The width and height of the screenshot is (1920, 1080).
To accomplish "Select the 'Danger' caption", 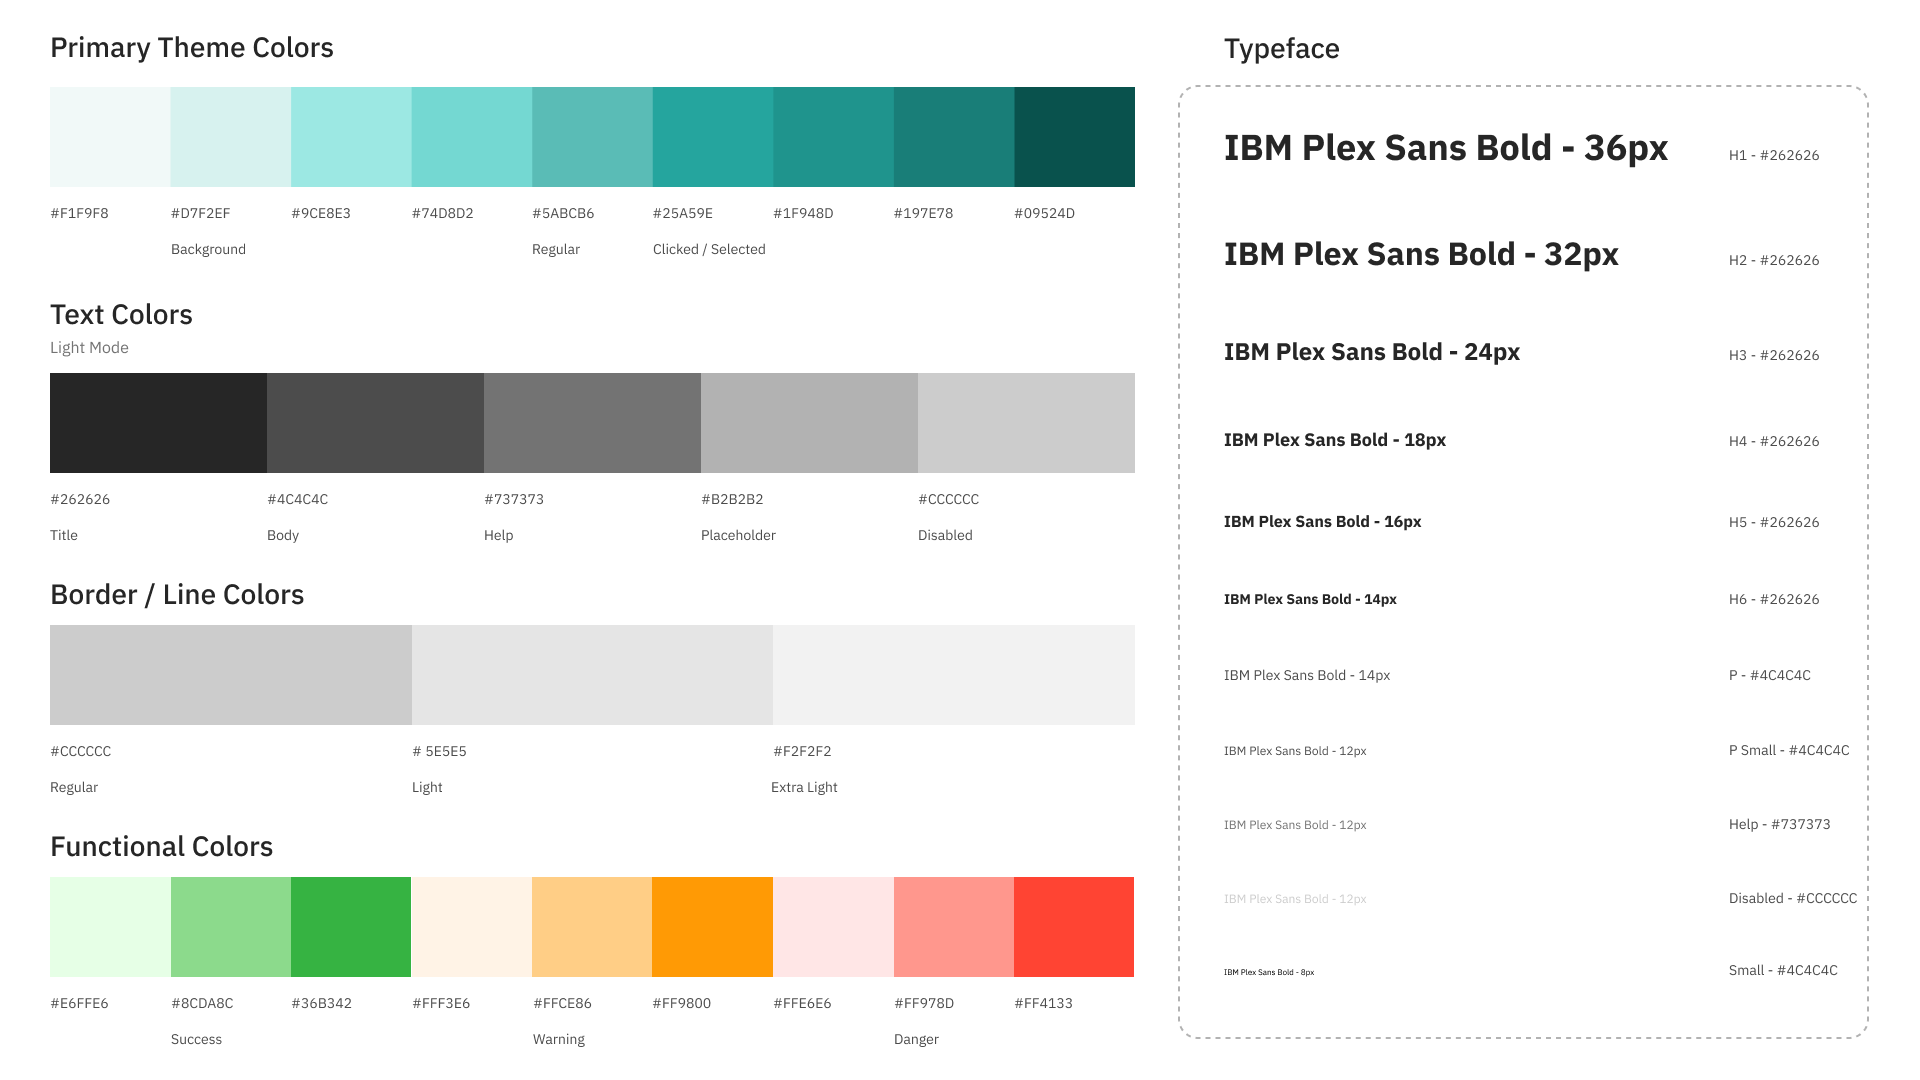I will pyautogui.click(x=916, y=1039).
